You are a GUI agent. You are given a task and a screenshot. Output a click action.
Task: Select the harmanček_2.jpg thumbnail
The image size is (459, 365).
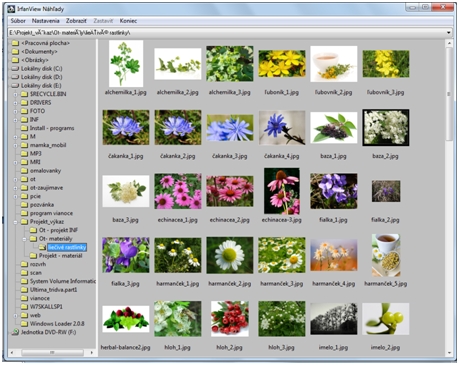pyautogui.click(x=230, y=255)
